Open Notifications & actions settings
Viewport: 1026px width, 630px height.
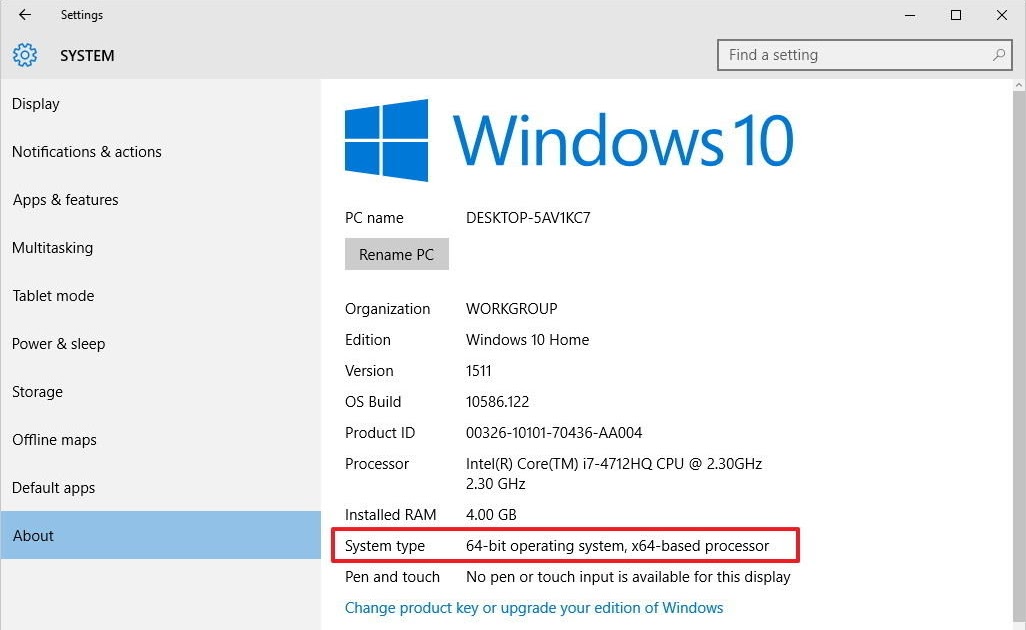160,151
